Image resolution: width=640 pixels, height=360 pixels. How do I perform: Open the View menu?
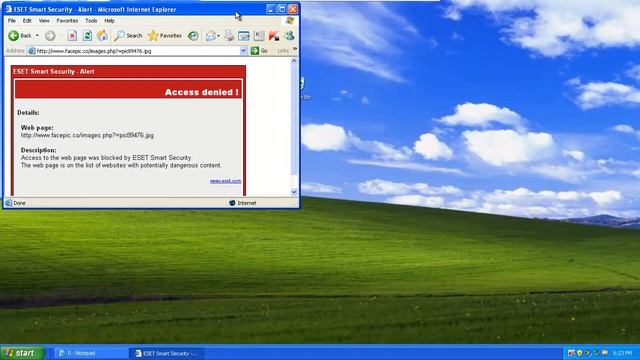click(44, 20)
